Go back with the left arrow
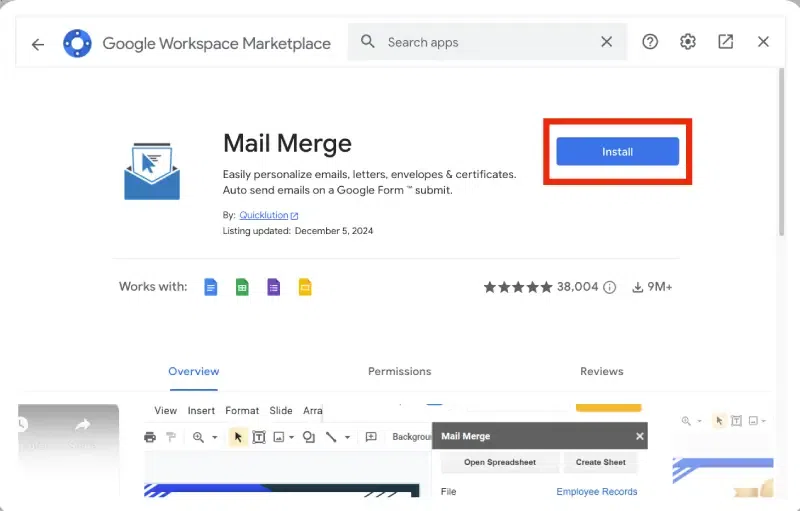The image size is (800, 511). point(38,44)
